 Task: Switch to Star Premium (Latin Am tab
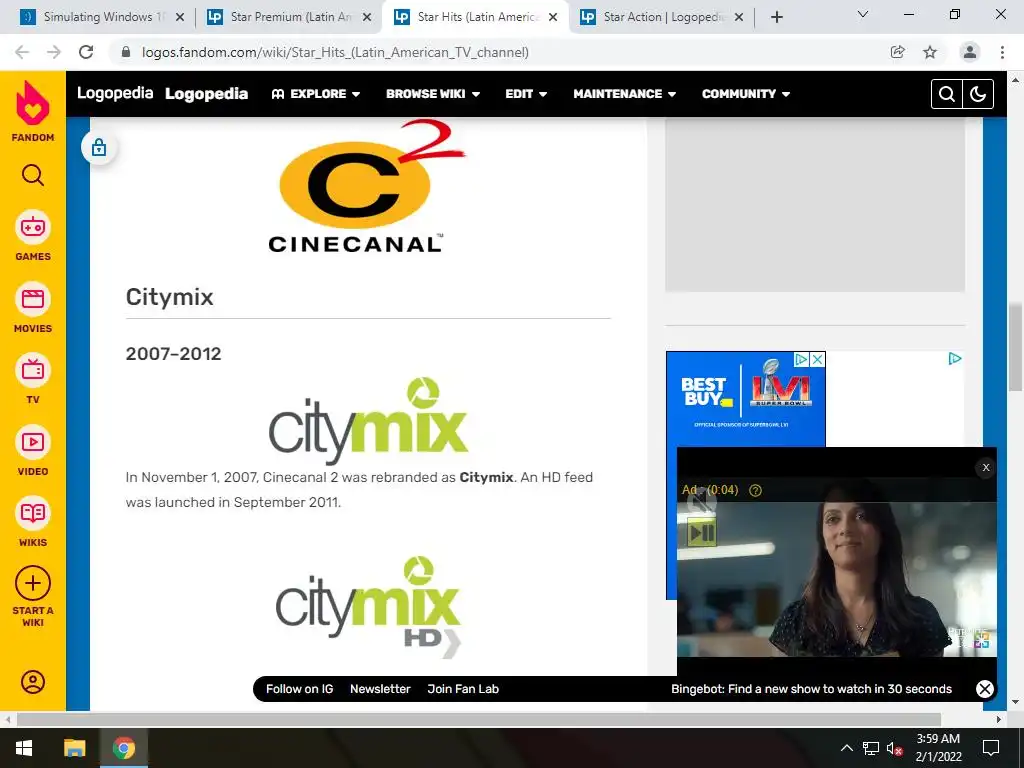click(x=291, y=17)
